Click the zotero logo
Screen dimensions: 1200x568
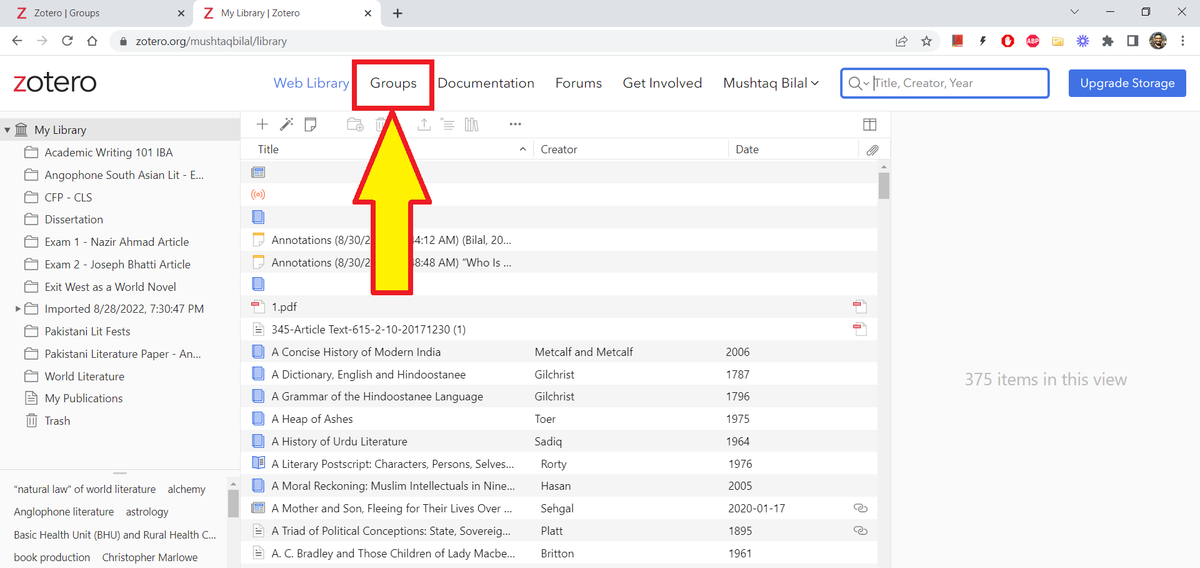[x=55, y=82]
